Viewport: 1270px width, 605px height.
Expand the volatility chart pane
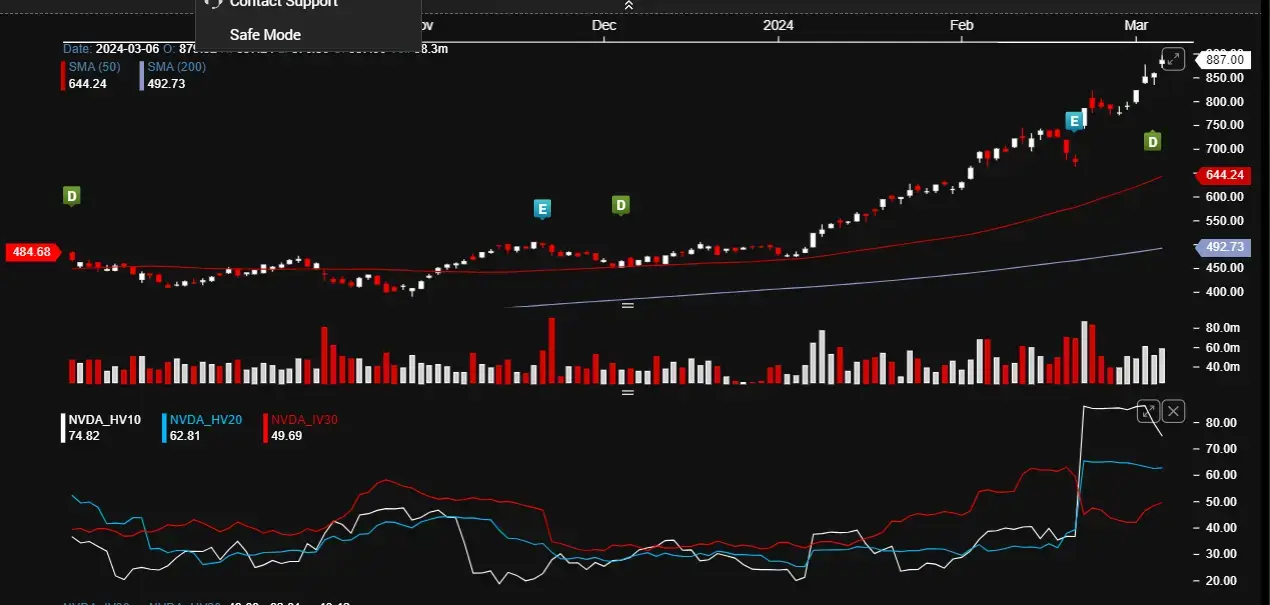(x=1149, y=410)
